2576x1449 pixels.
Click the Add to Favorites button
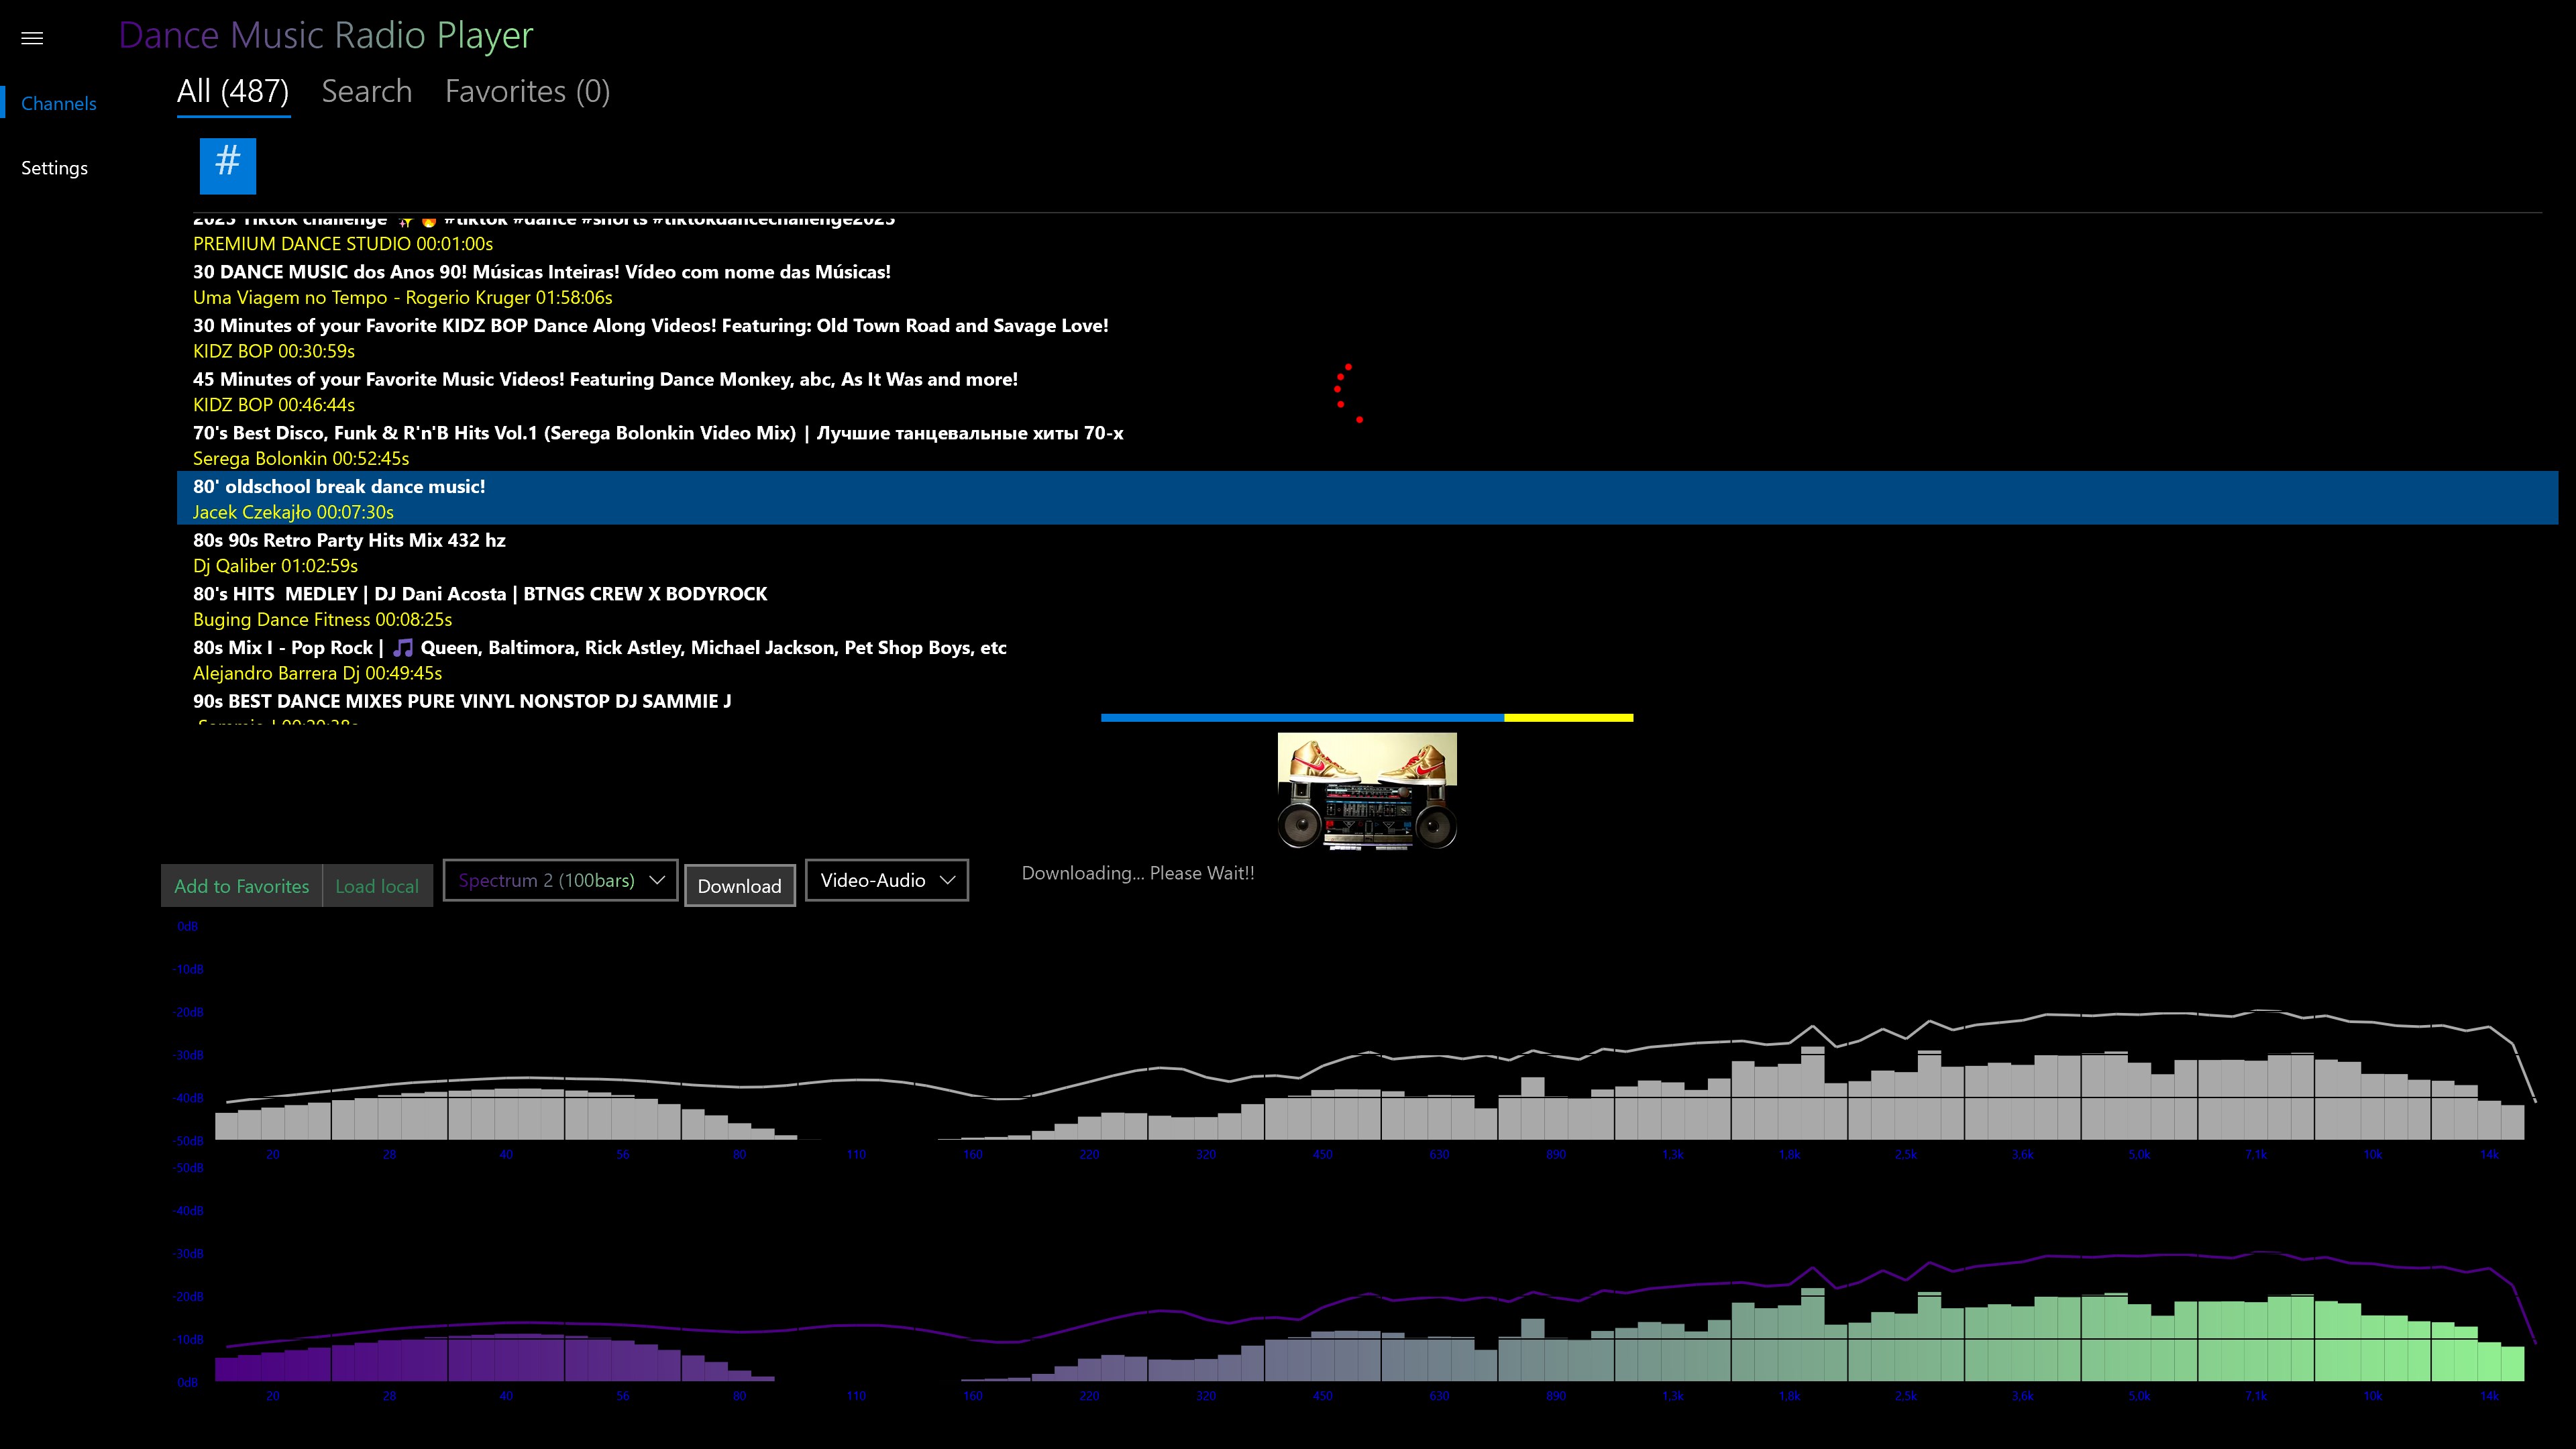pyautogui.click(x=241, y=886)
